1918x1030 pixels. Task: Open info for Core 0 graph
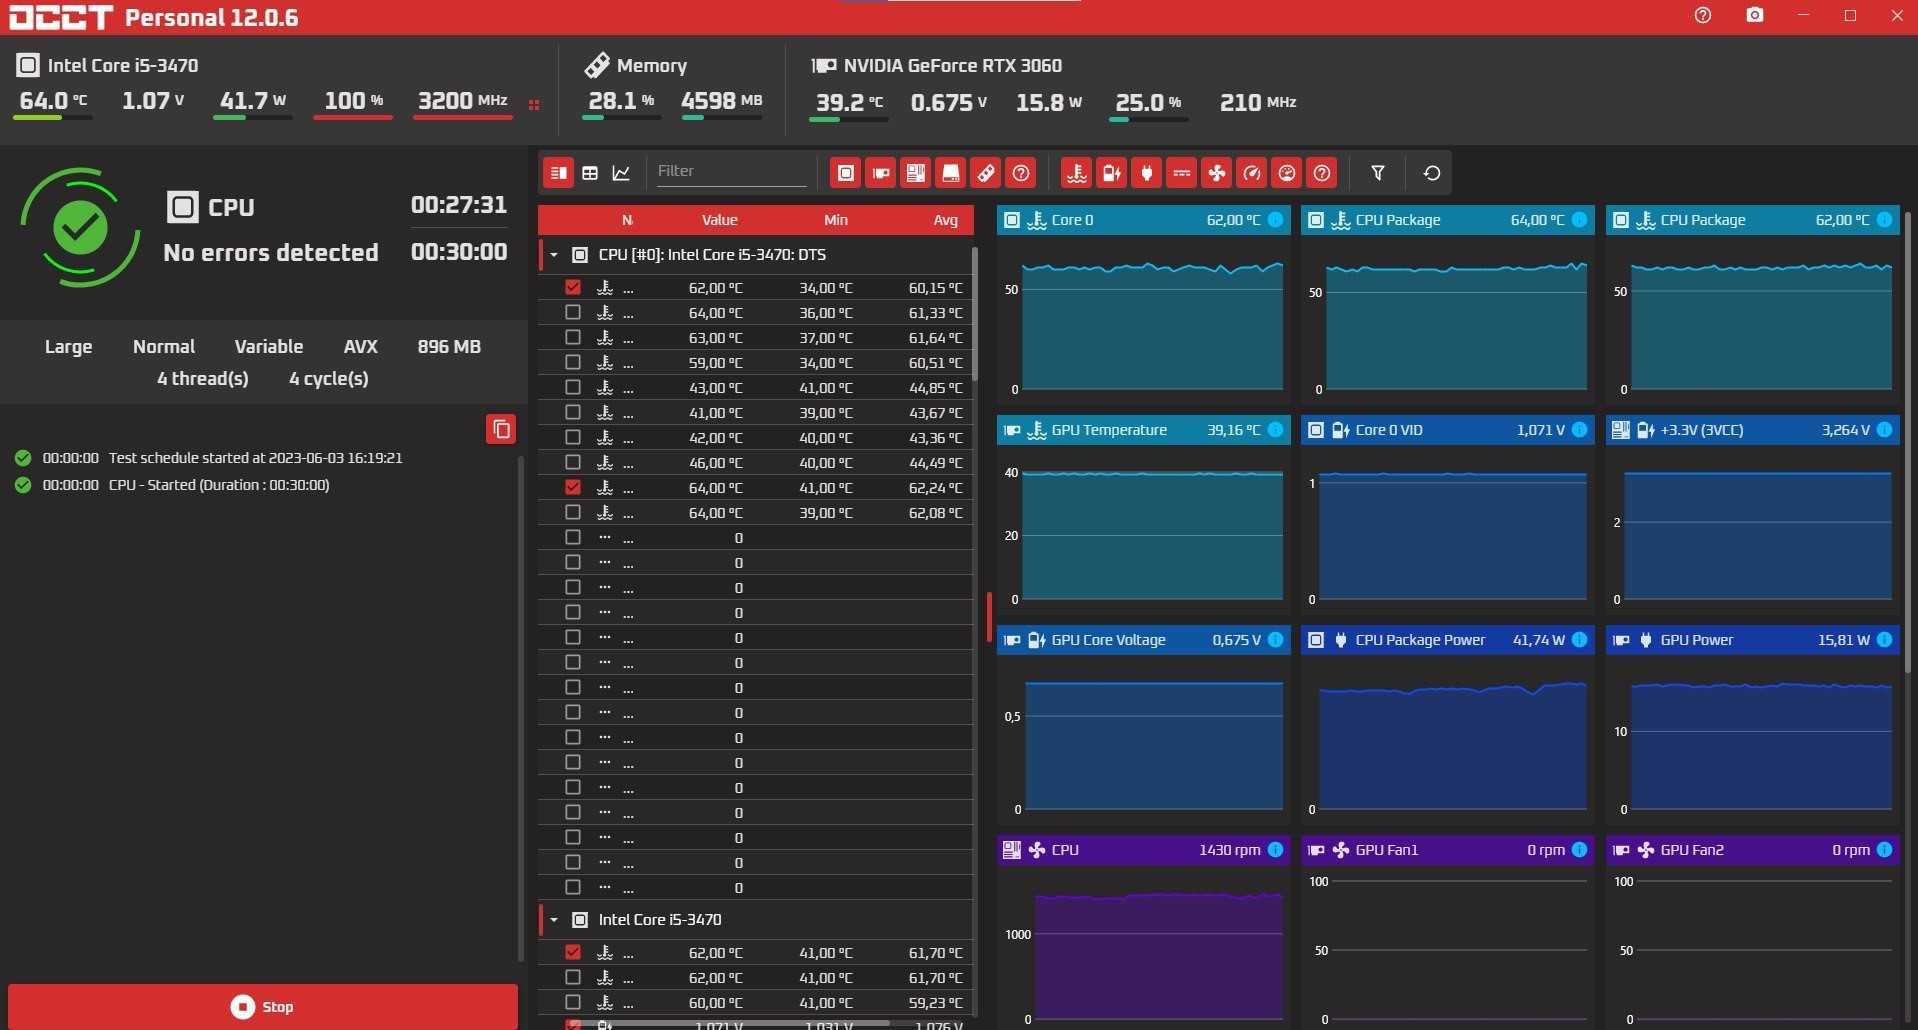pyautogui.click(x=1276, y=220)
